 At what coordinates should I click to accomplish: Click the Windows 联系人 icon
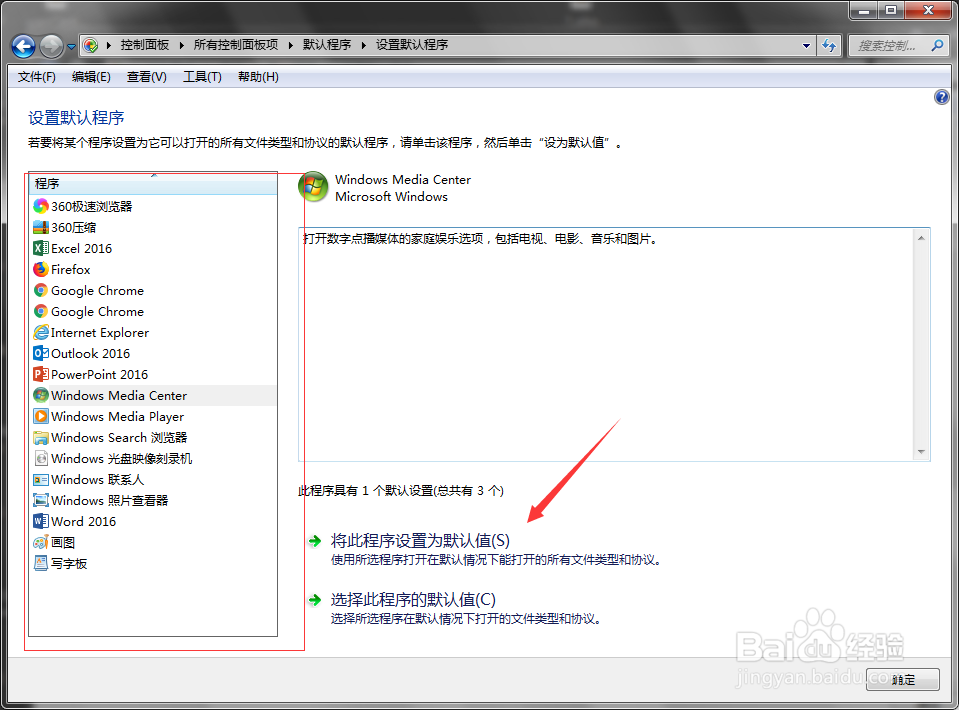click(41, 479)
